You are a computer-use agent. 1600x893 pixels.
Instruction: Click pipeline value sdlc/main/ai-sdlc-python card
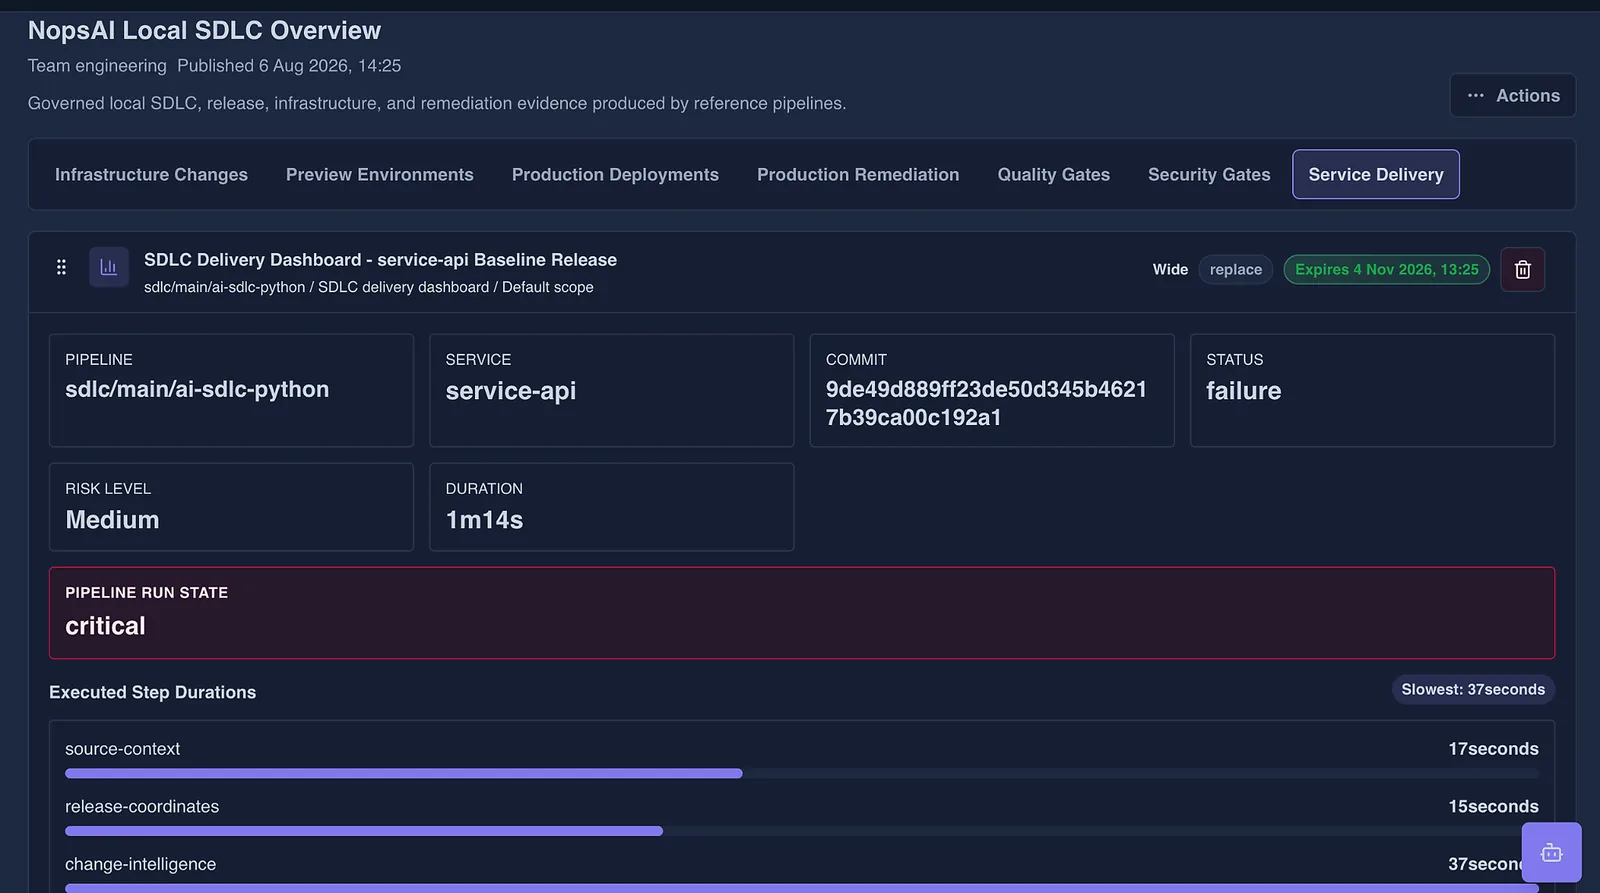231,390
